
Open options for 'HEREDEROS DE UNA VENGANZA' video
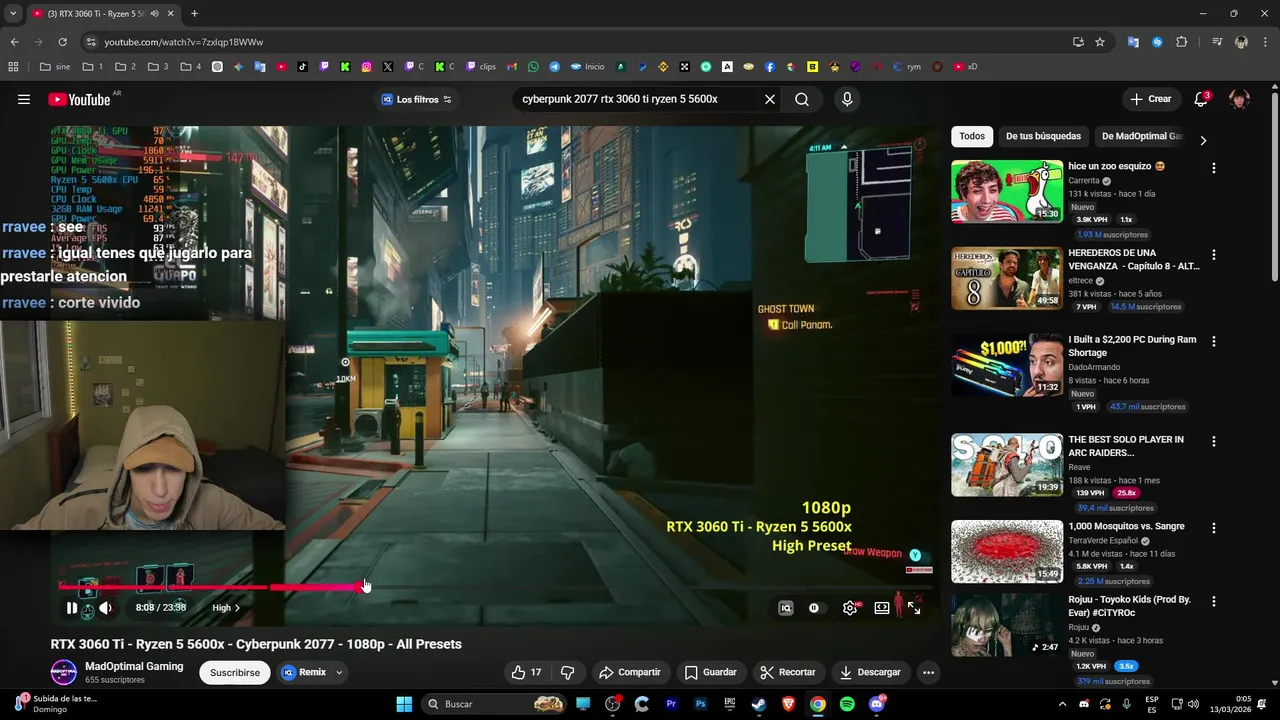pyautogui.click(x=1214, y=255)
